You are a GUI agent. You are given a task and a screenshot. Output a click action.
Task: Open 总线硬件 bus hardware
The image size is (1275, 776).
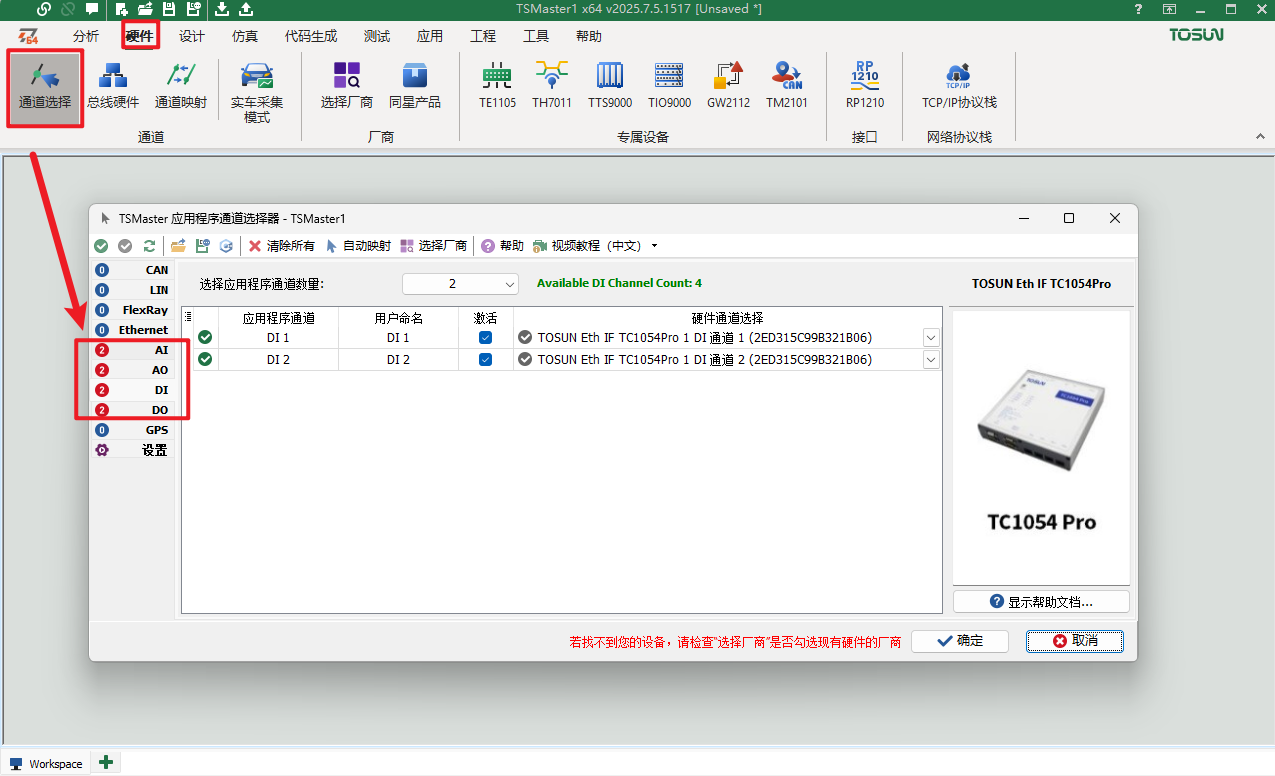(x=113, y=87)
